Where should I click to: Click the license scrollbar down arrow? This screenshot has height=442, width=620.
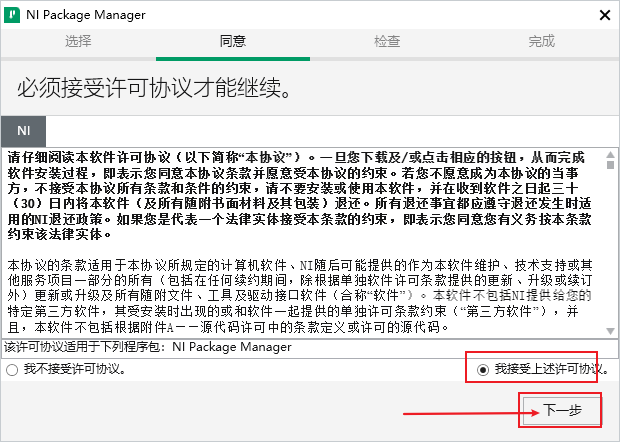point(611,331)
